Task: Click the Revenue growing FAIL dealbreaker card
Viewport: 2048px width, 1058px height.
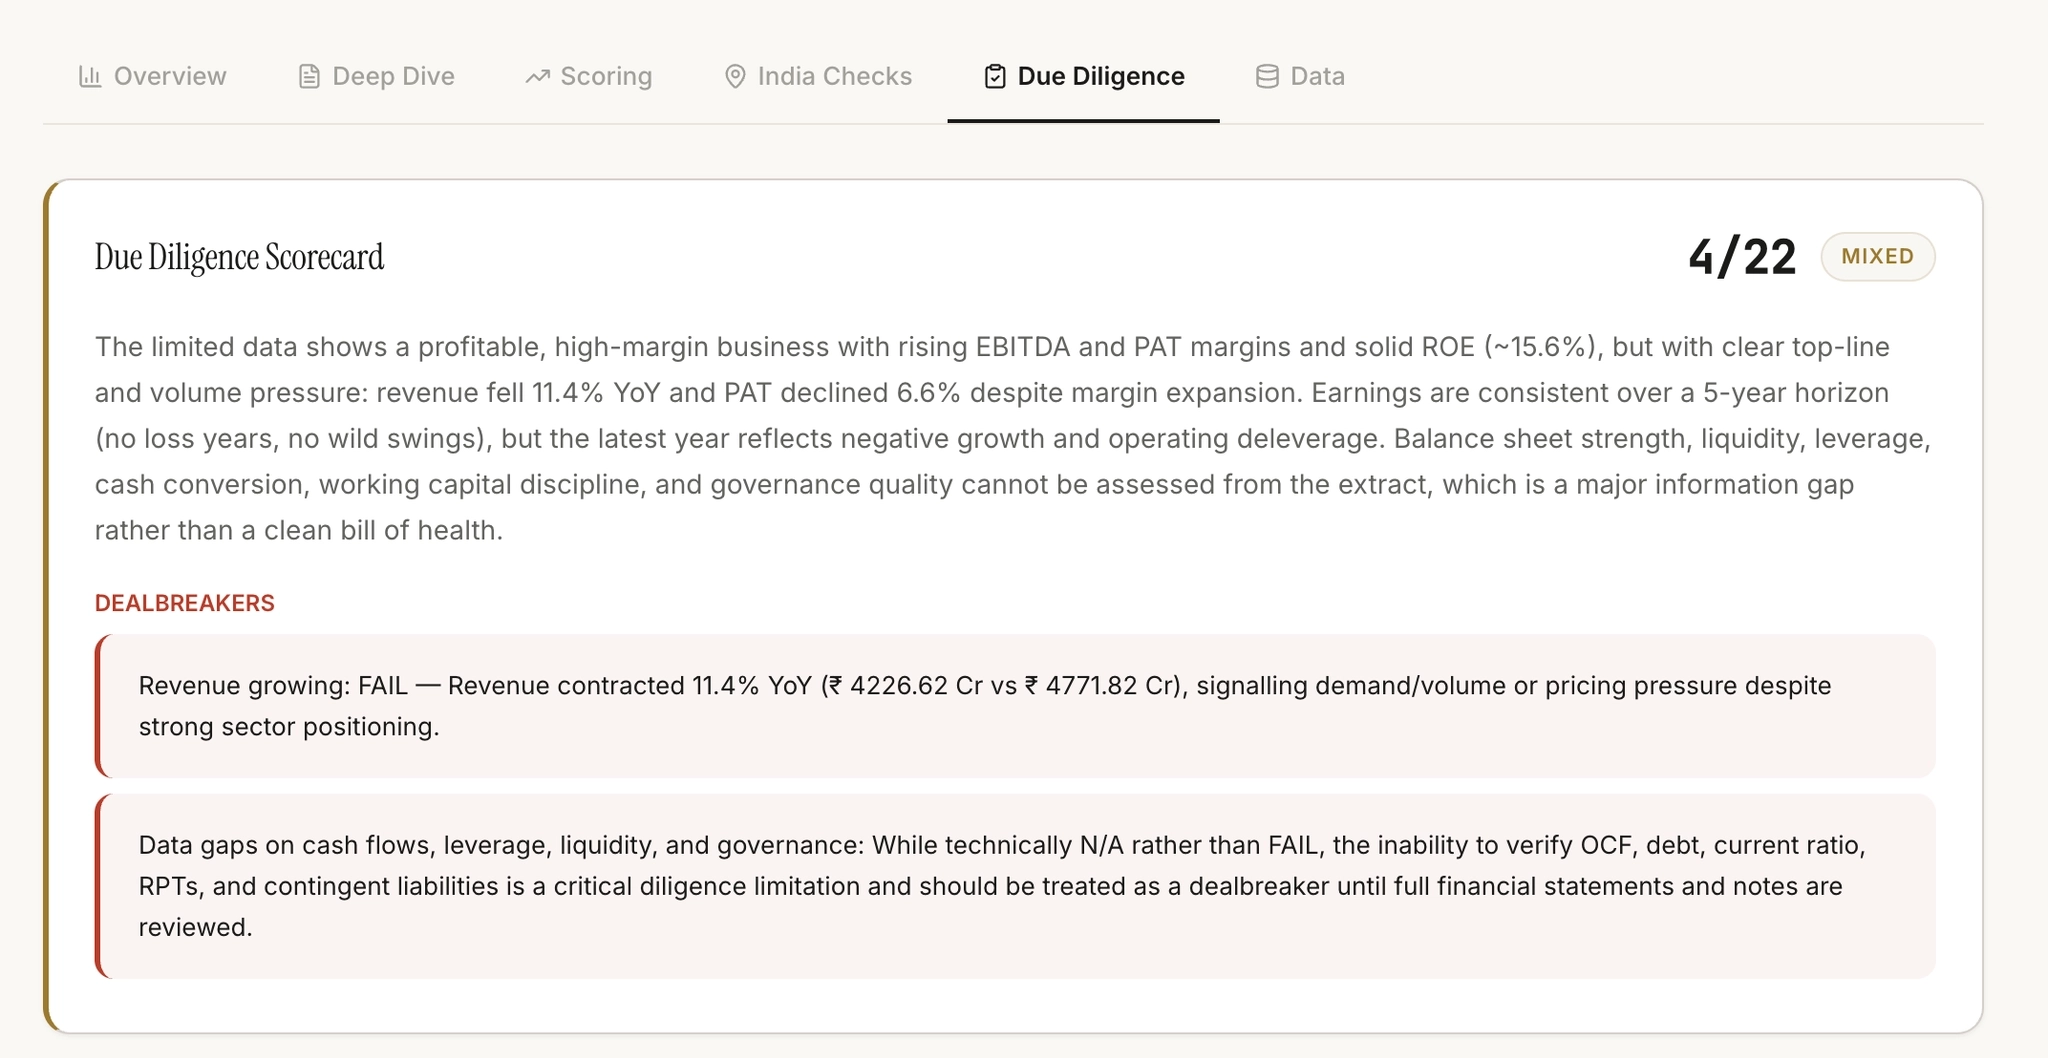Action: point(1015,706)
